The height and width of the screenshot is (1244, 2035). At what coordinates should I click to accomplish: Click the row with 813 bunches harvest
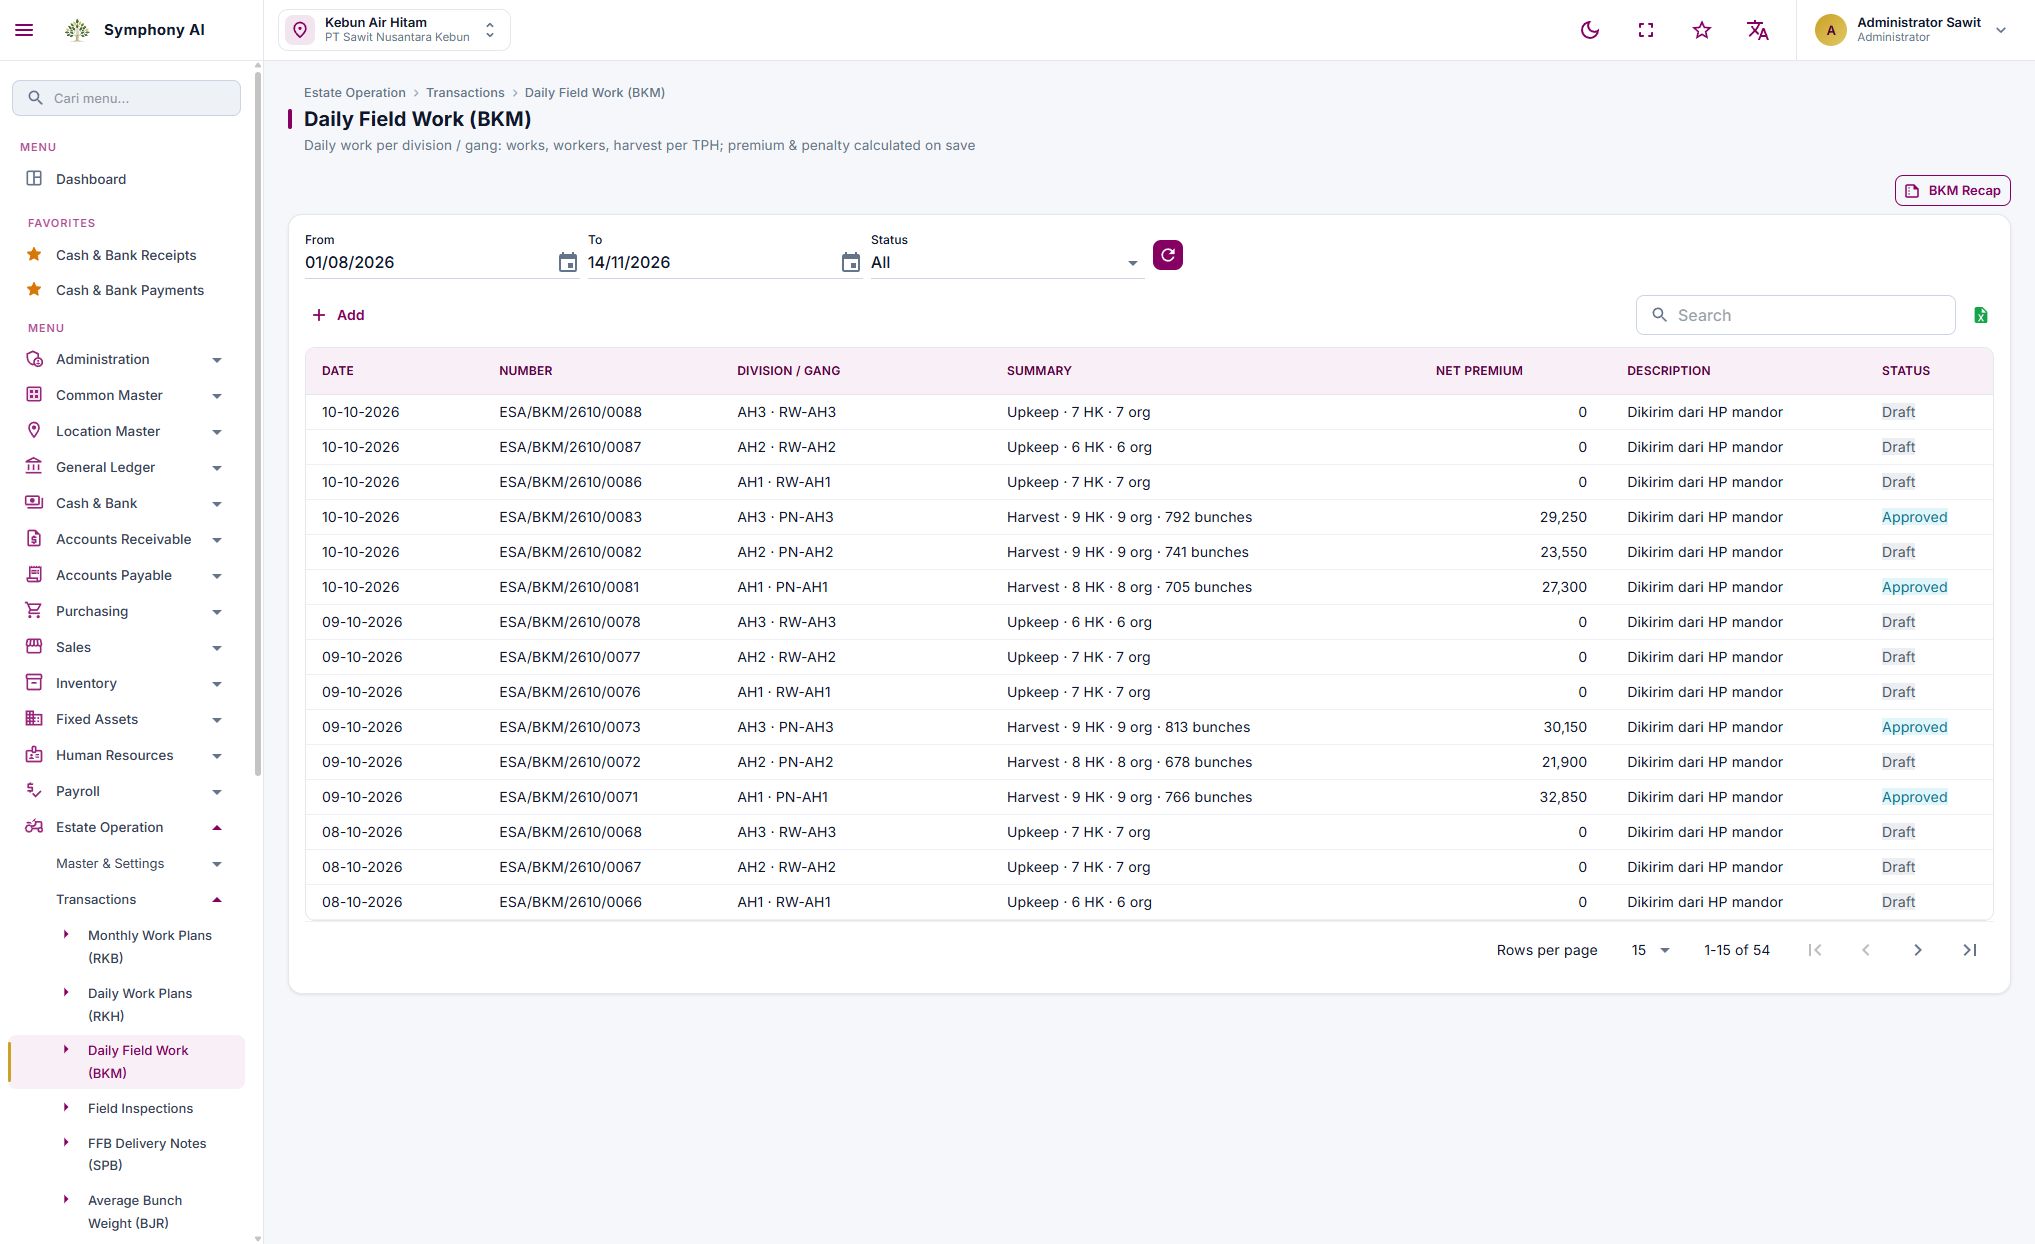pyautogui.click(x=1148, y=727)
